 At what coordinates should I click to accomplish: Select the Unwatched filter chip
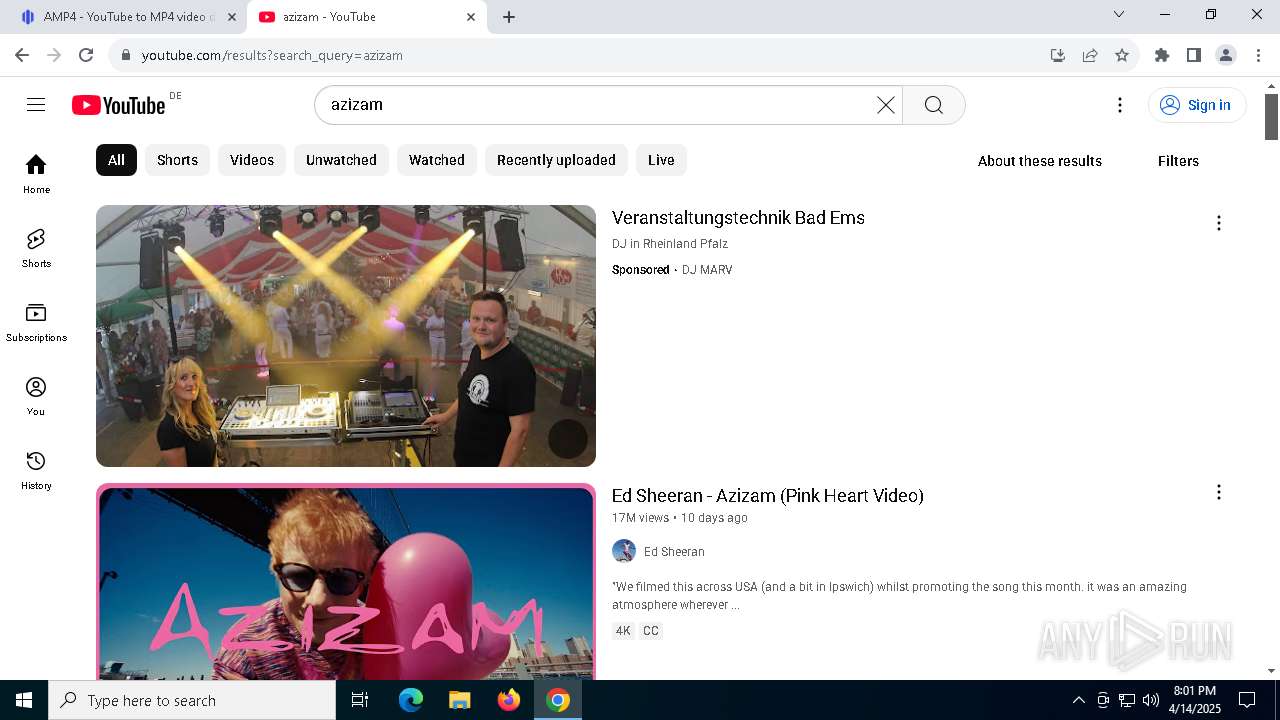(x=341, y=160)
